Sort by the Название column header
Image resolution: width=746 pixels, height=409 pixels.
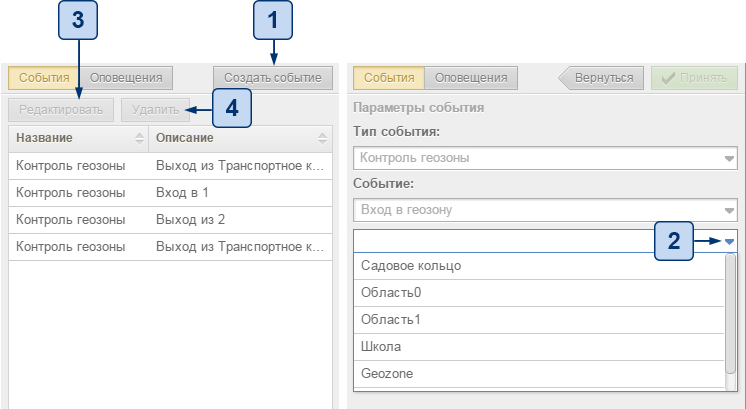pos(79,138)
